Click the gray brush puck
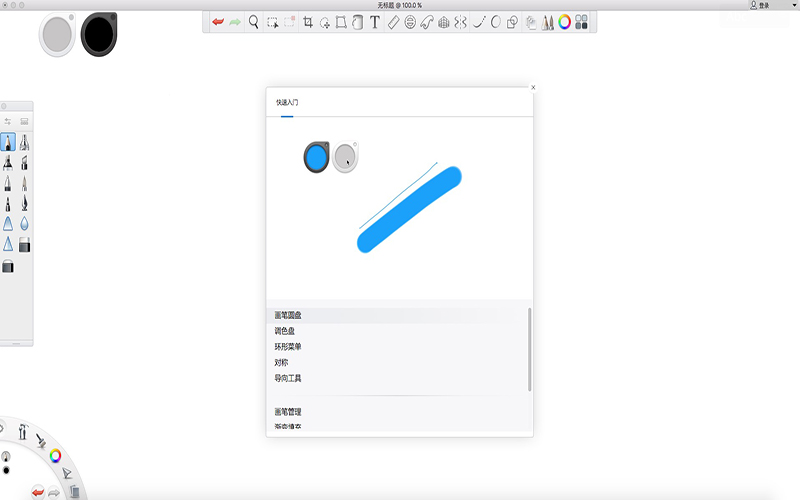The image size is (800, 500). point(57,35)
